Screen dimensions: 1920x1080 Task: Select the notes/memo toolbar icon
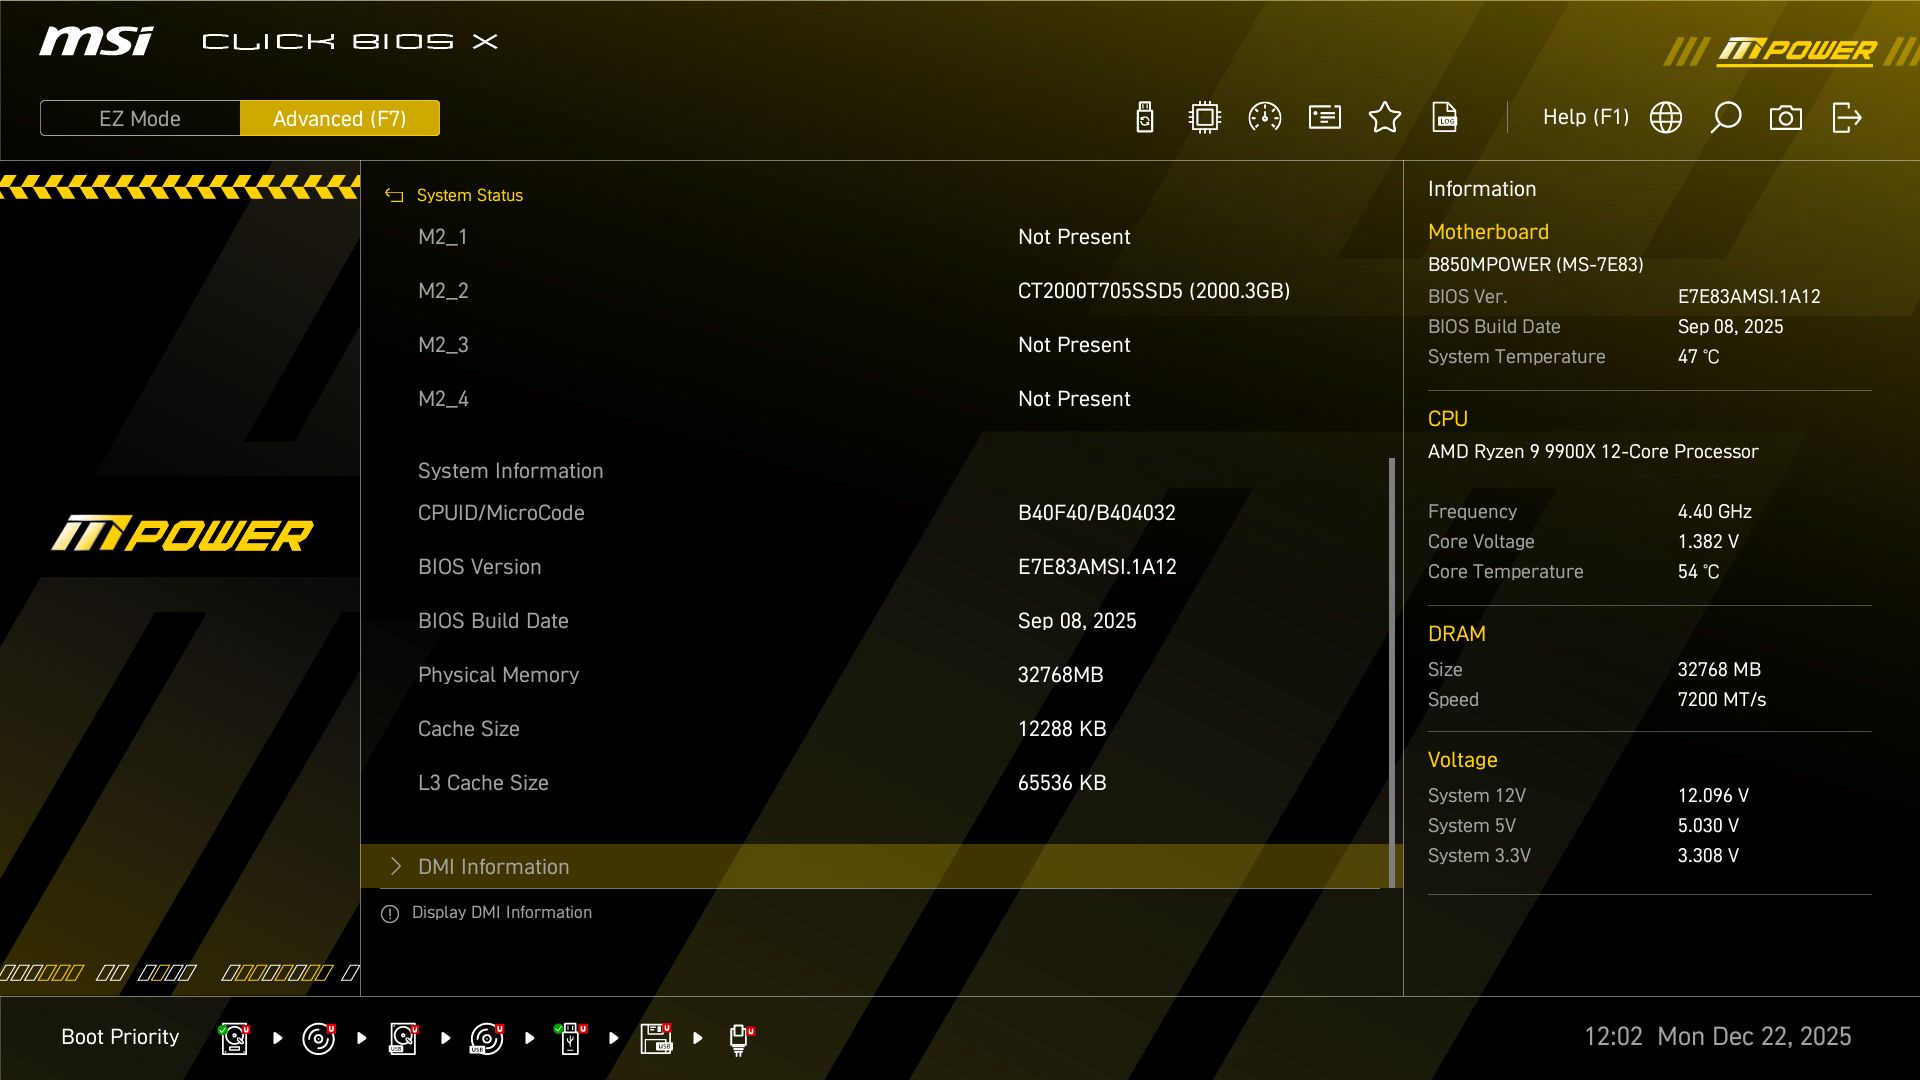click(x=1324, y=117)
